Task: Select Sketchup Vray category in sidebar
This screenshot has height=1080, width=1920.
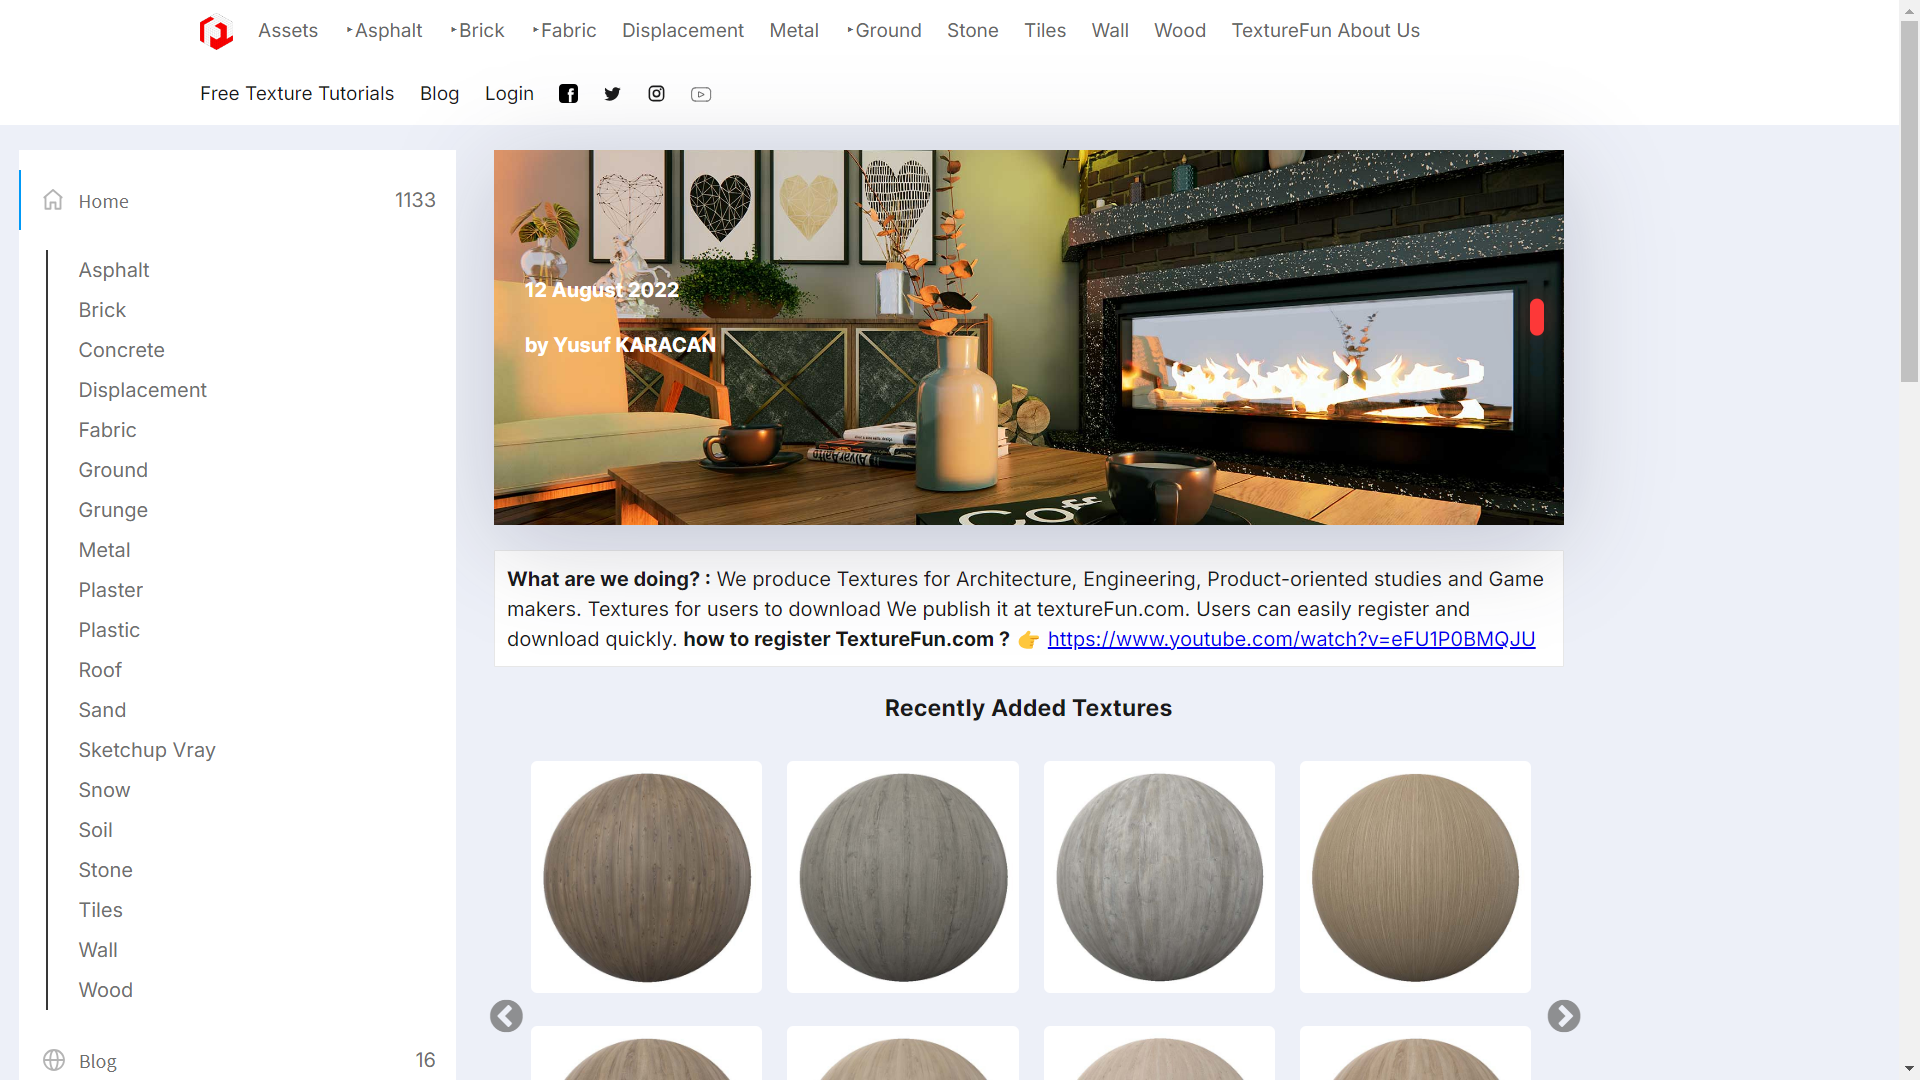Action: 147,750
